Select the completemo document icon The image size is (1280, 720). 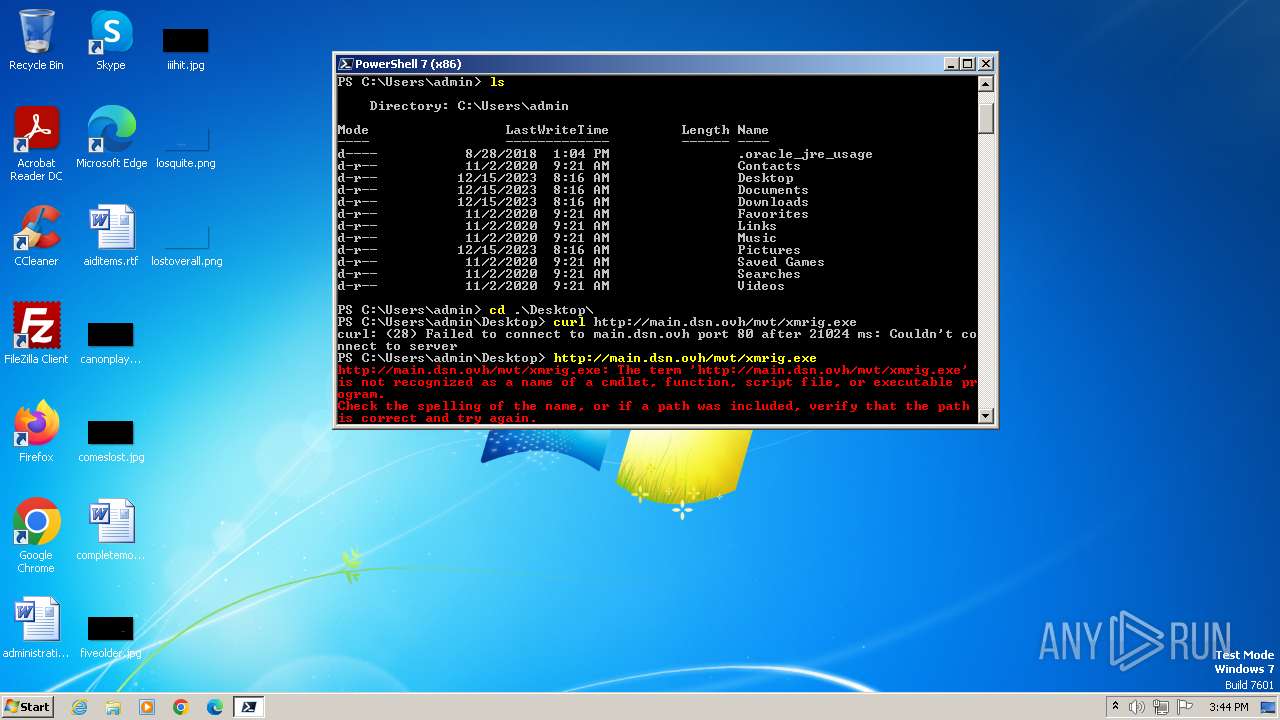tap(110, 530)
